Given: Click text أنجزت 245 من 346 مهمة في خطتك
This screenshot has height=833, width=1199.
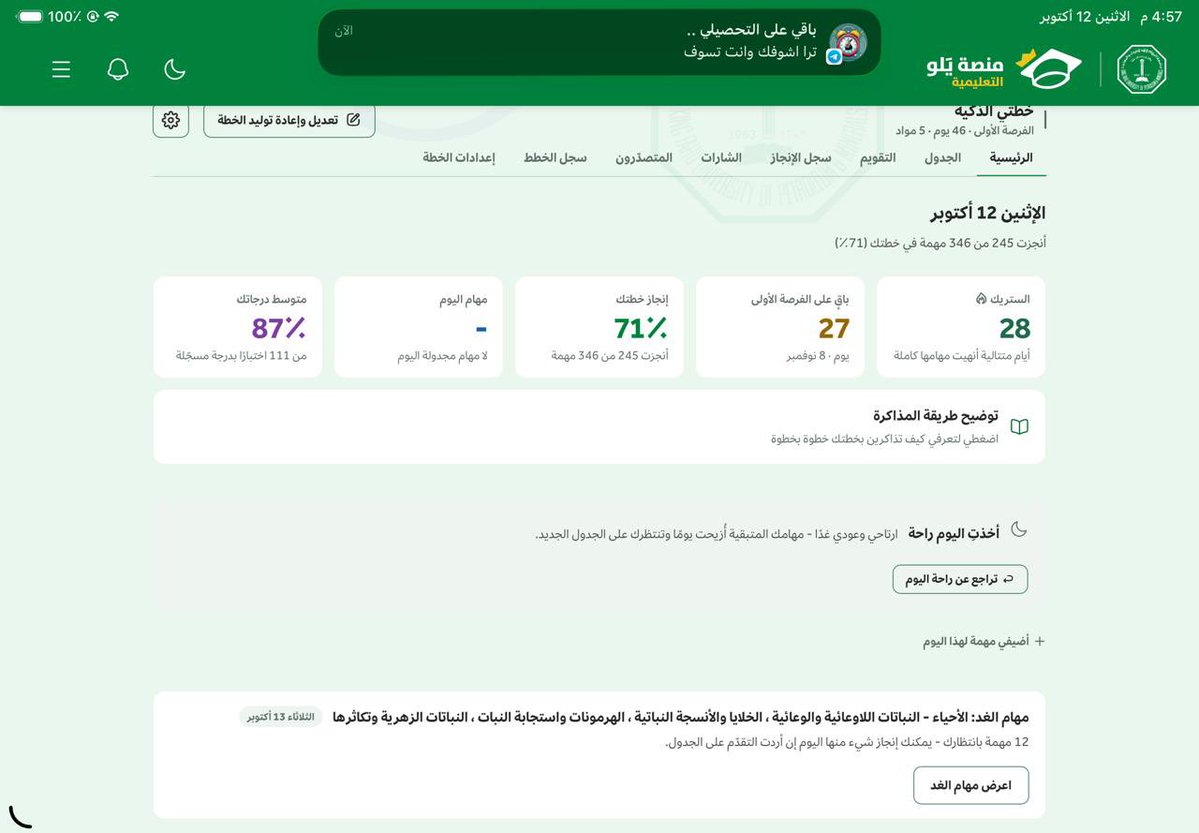Looking at the screenshot, I should [941, 243].
